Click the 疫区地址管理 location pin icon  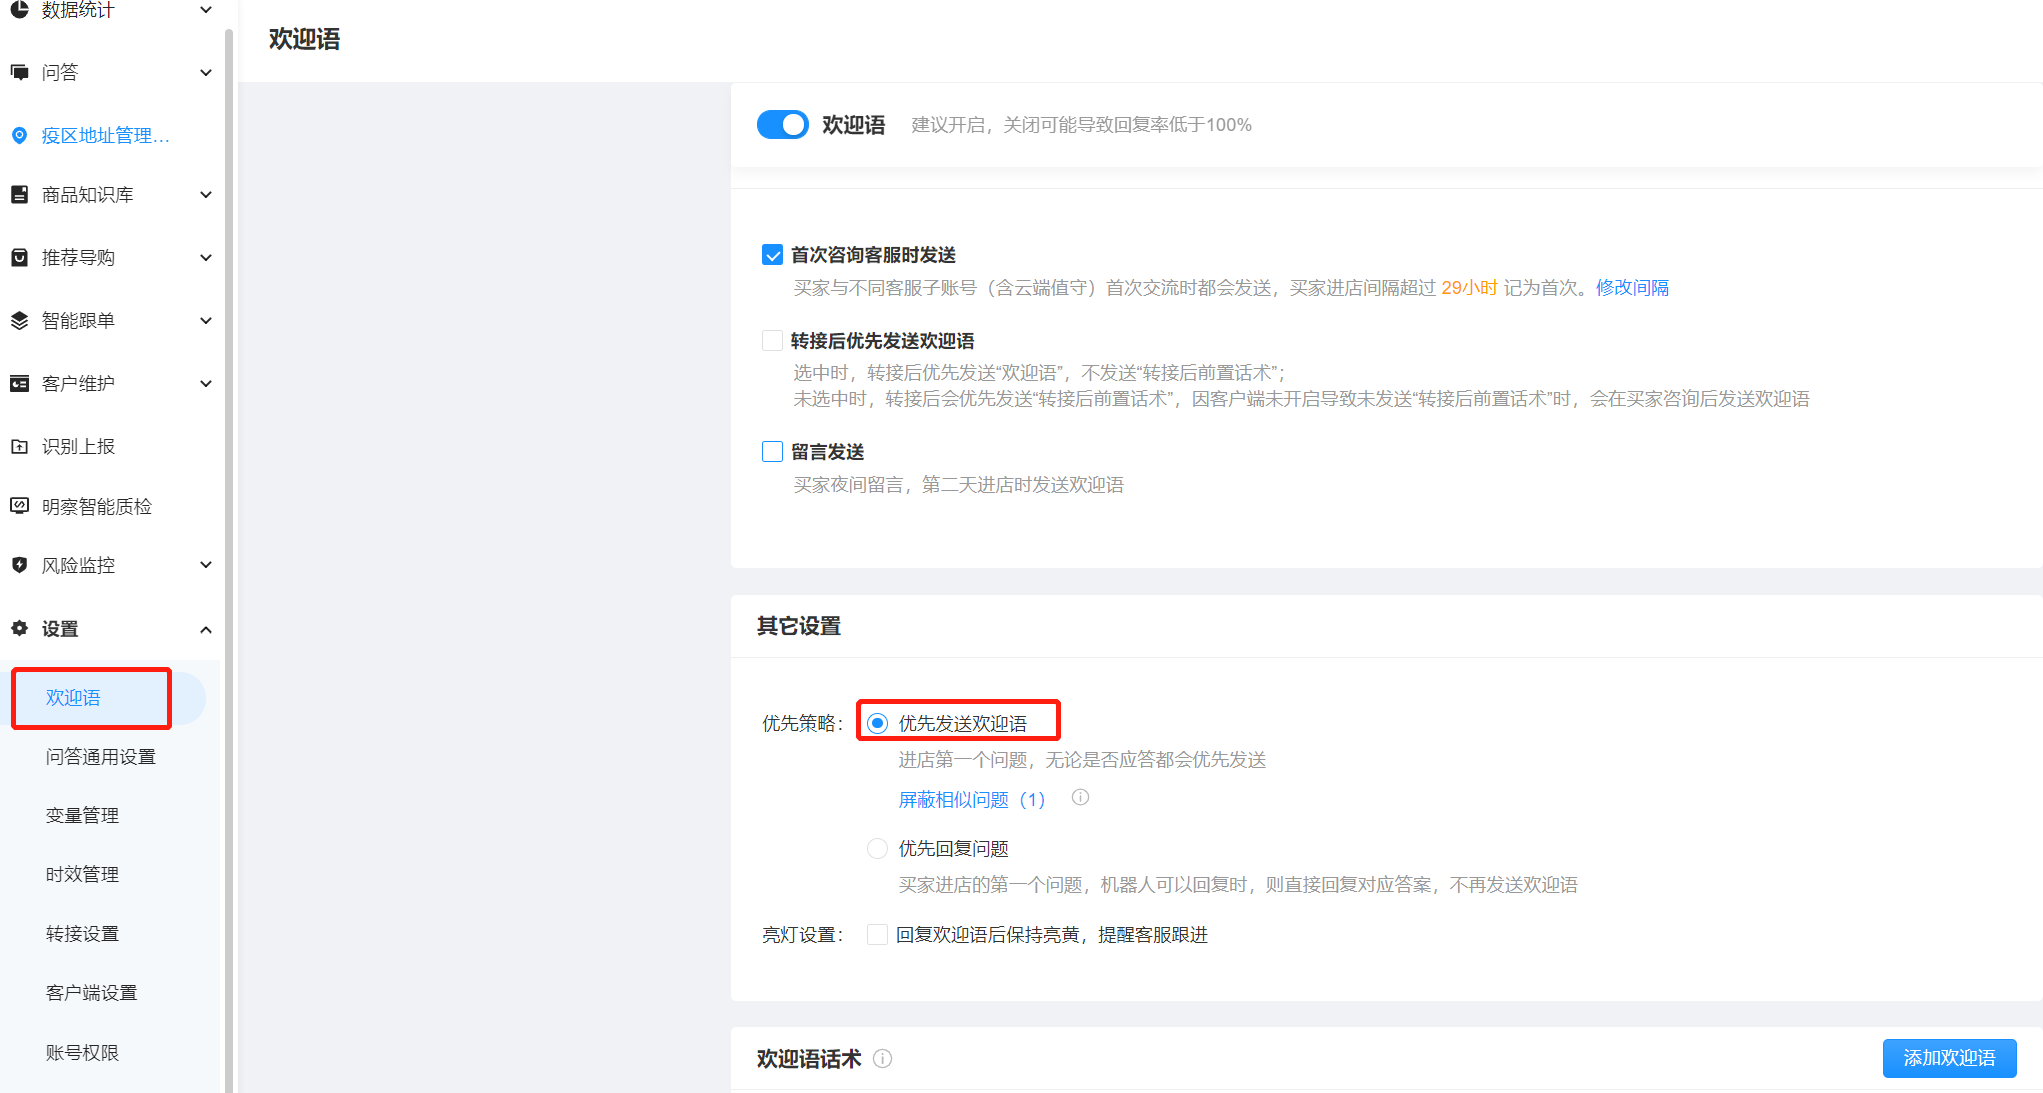tap(19, 135)
